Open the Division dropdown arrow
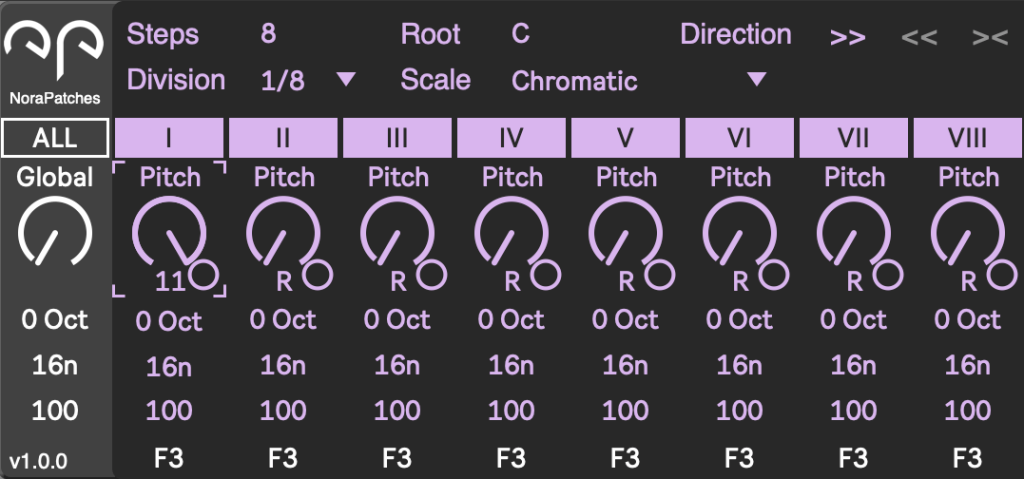 [x=346, y=79]
